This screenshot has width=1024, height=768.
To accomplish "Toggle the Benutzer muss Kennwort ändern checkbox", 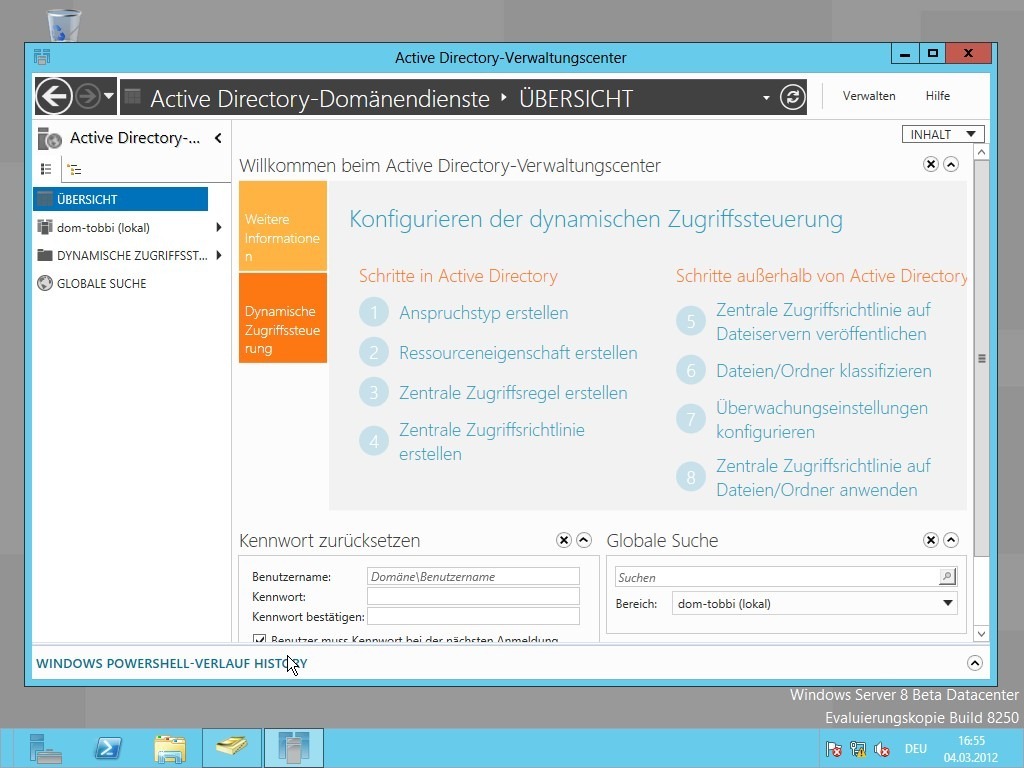I will coord(259,639).
